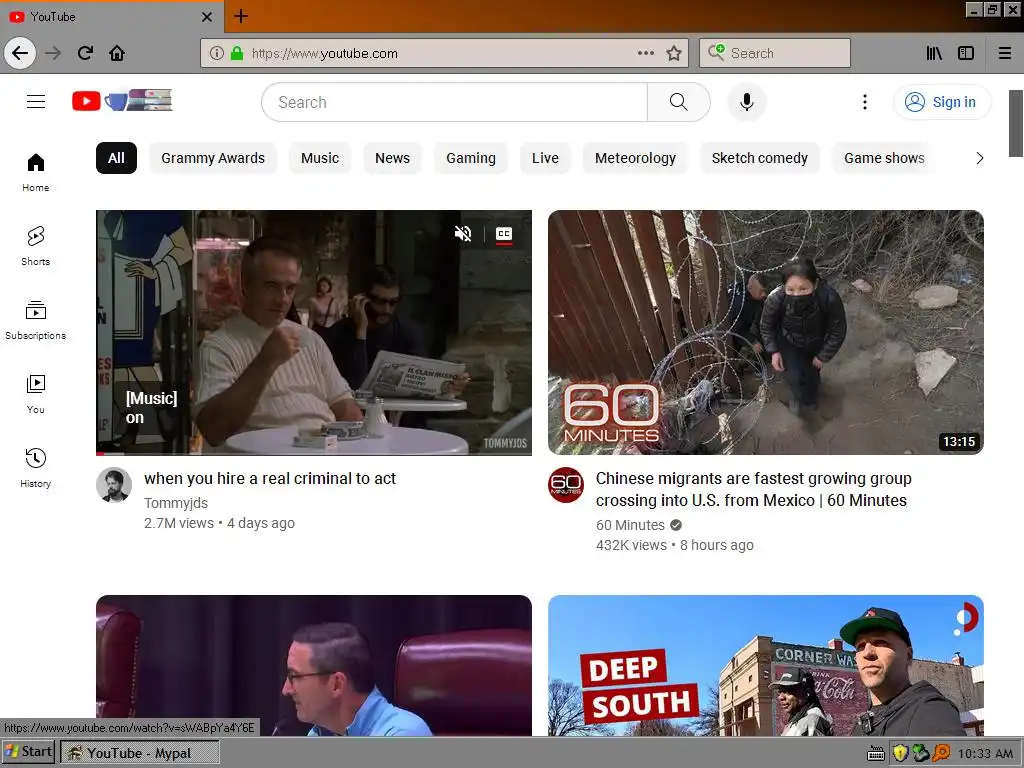Select the News chip
Image resolution: width=1024 pixels, height=768 pixels.
pyautogui.click(x=392, y=158)
